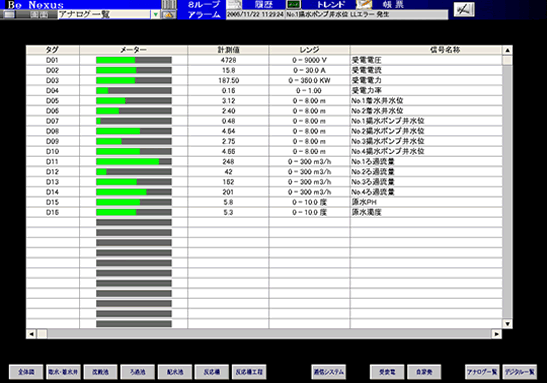Viewport: 547px width, 383px height.
Task: Expand the アナログ一覧 screen selection dropdown
Action: coord(156,15)
